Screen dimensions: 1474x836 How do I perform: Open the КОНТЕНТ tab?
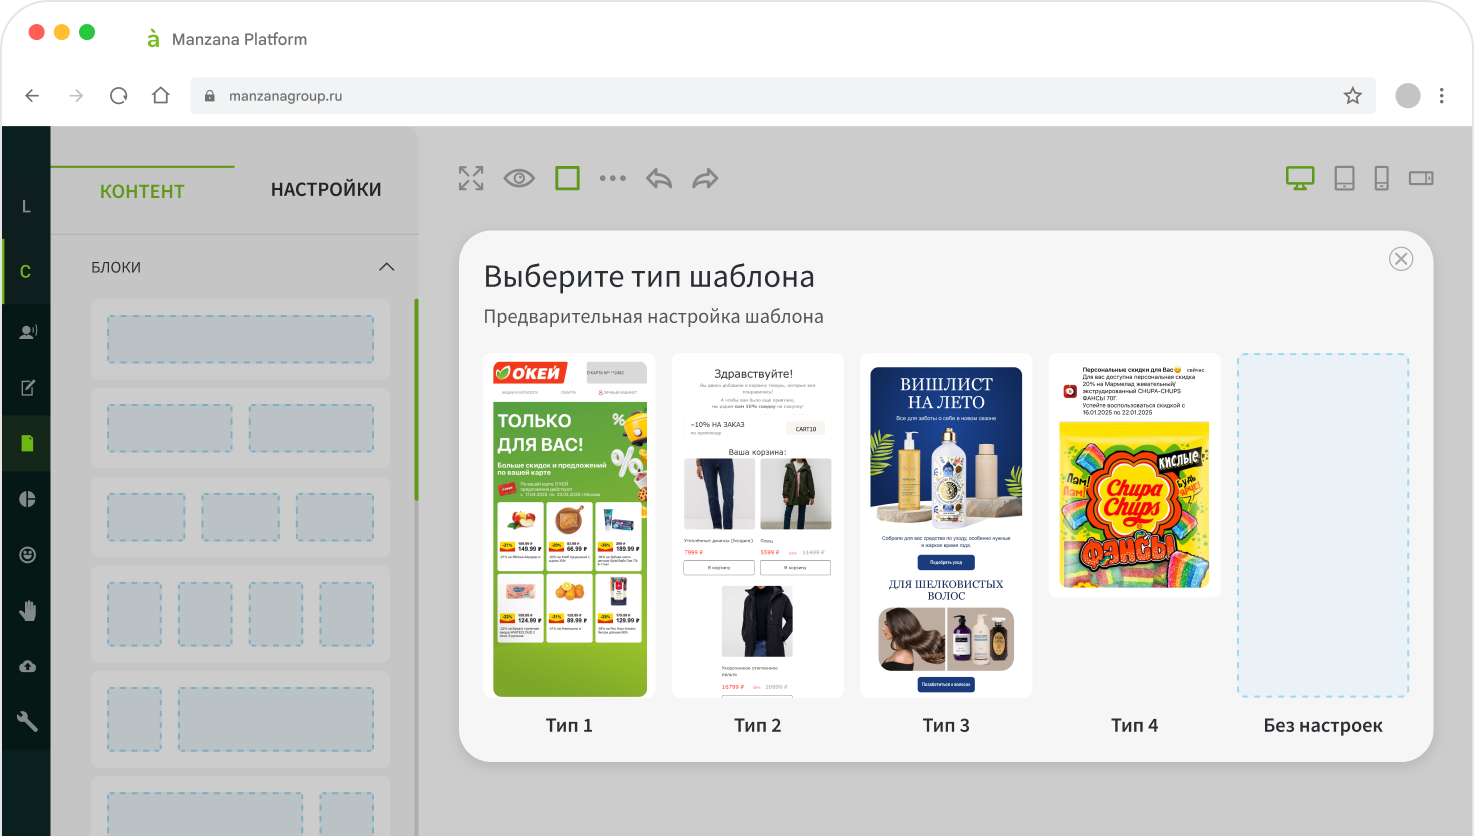coord(142,191)
